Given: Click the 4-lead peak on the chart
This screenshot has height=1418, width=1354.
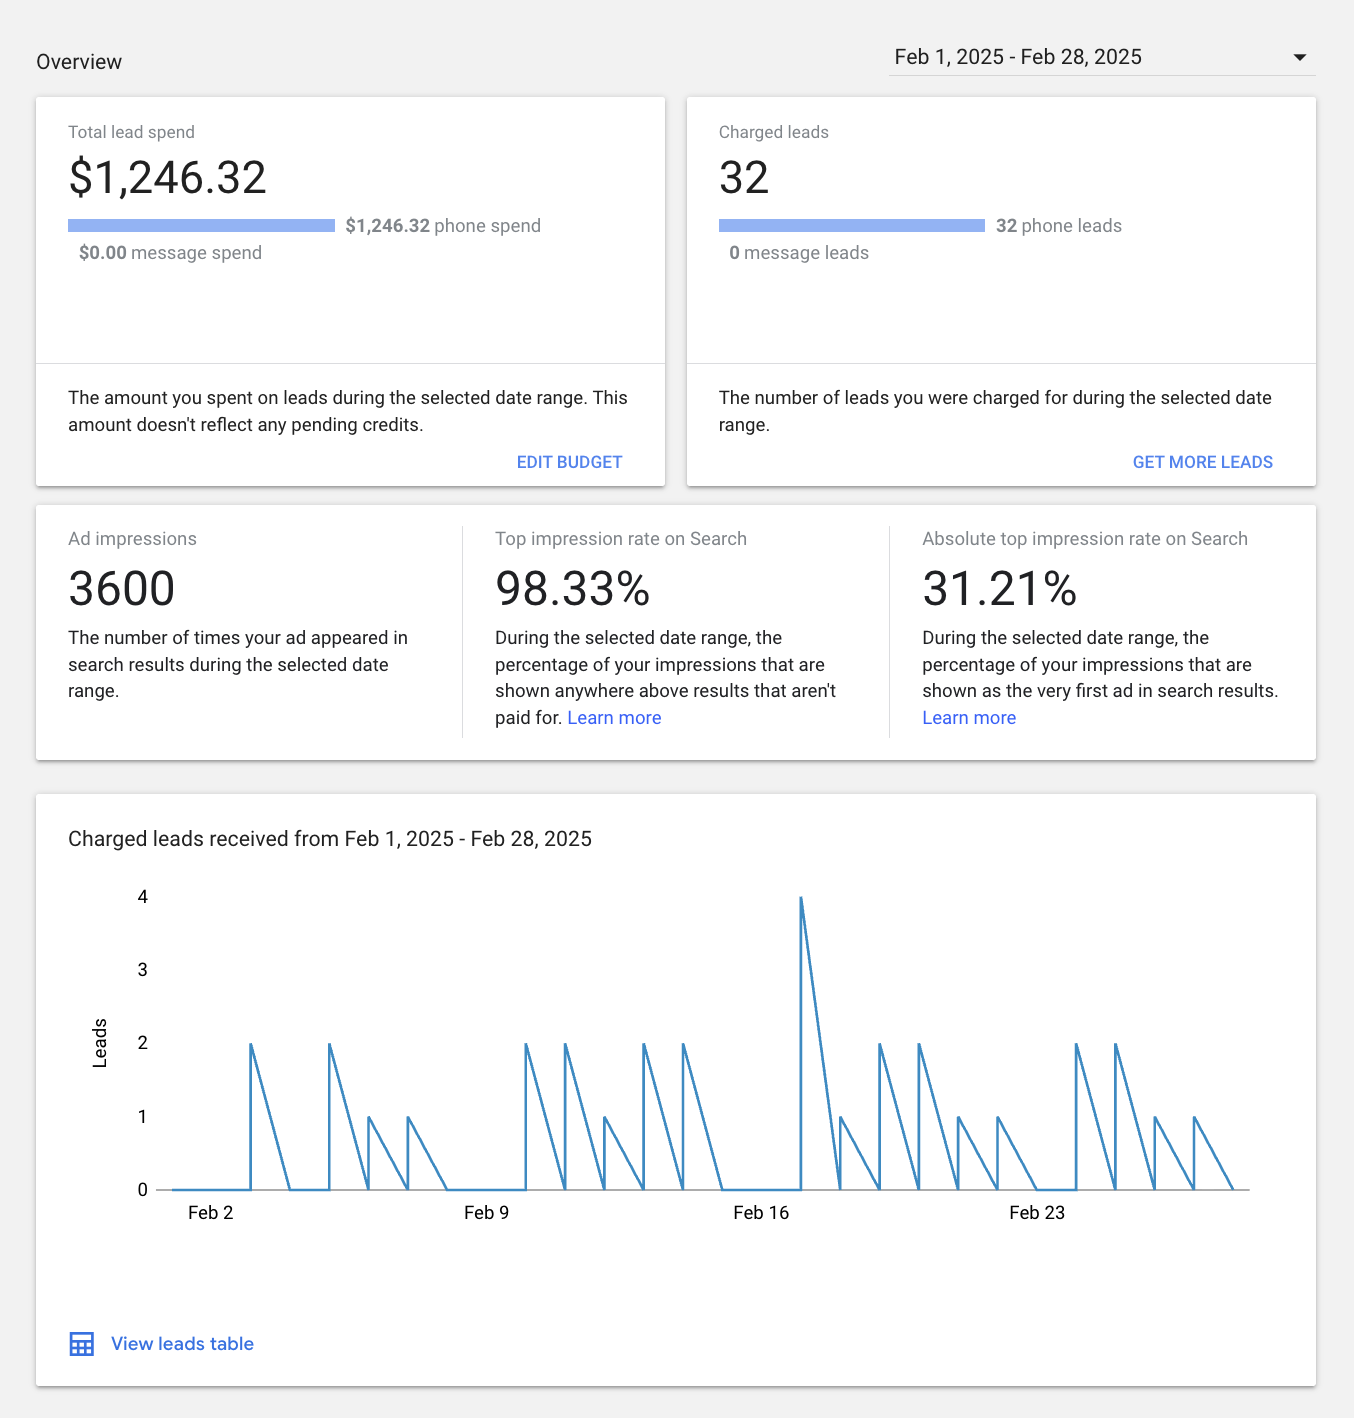Looking at the screenshot, I should point(801,899).
